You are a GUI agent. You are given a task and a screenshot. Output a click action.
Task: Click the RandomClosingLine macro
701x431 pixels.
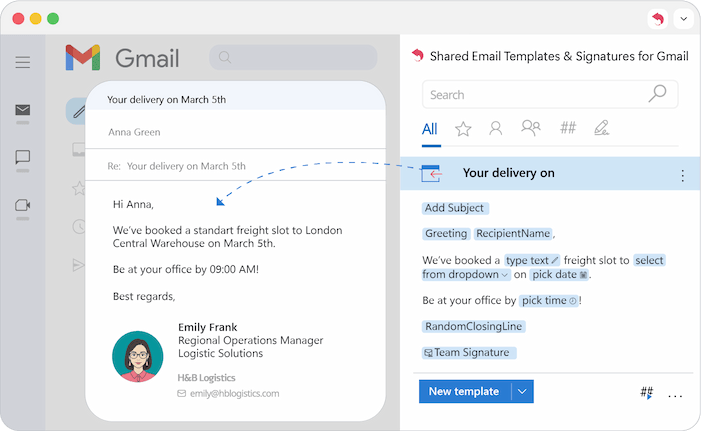(x=473, y=326)
